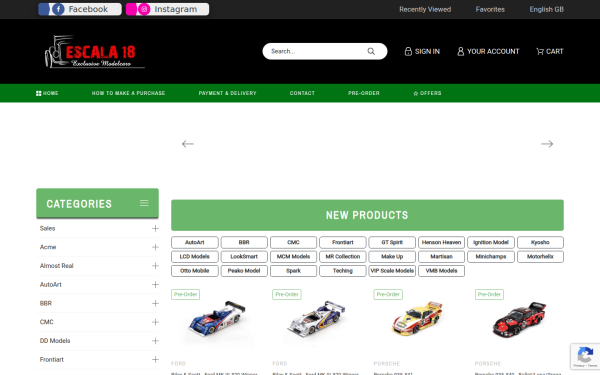Open How To Make A Purchase page
600x375 pixels.
pyautogui.click(x=128, y=93)
